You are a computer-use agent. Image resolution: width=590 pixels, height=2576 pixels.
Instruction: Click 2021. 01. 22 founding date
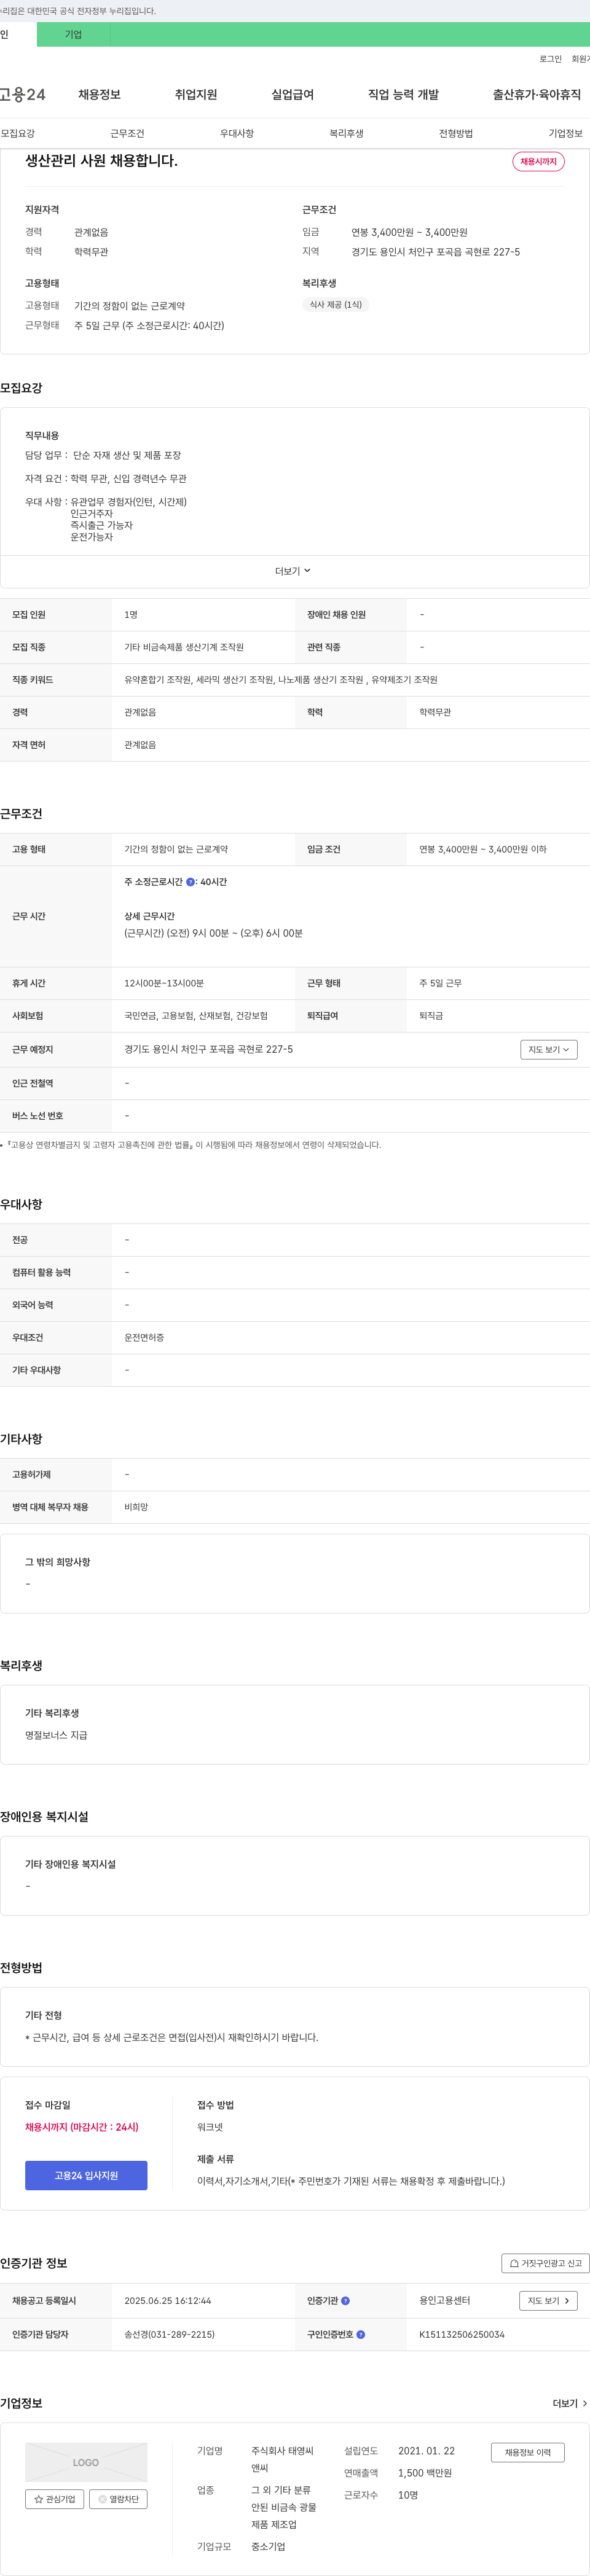pos(426,2451)
